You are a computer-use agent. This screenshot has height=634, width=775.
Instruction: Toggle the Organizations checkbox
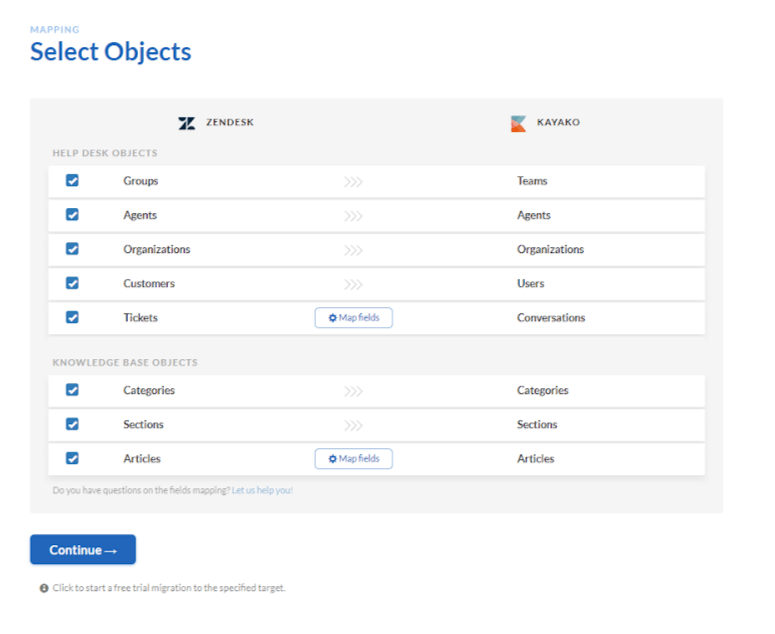click(72, 249)
